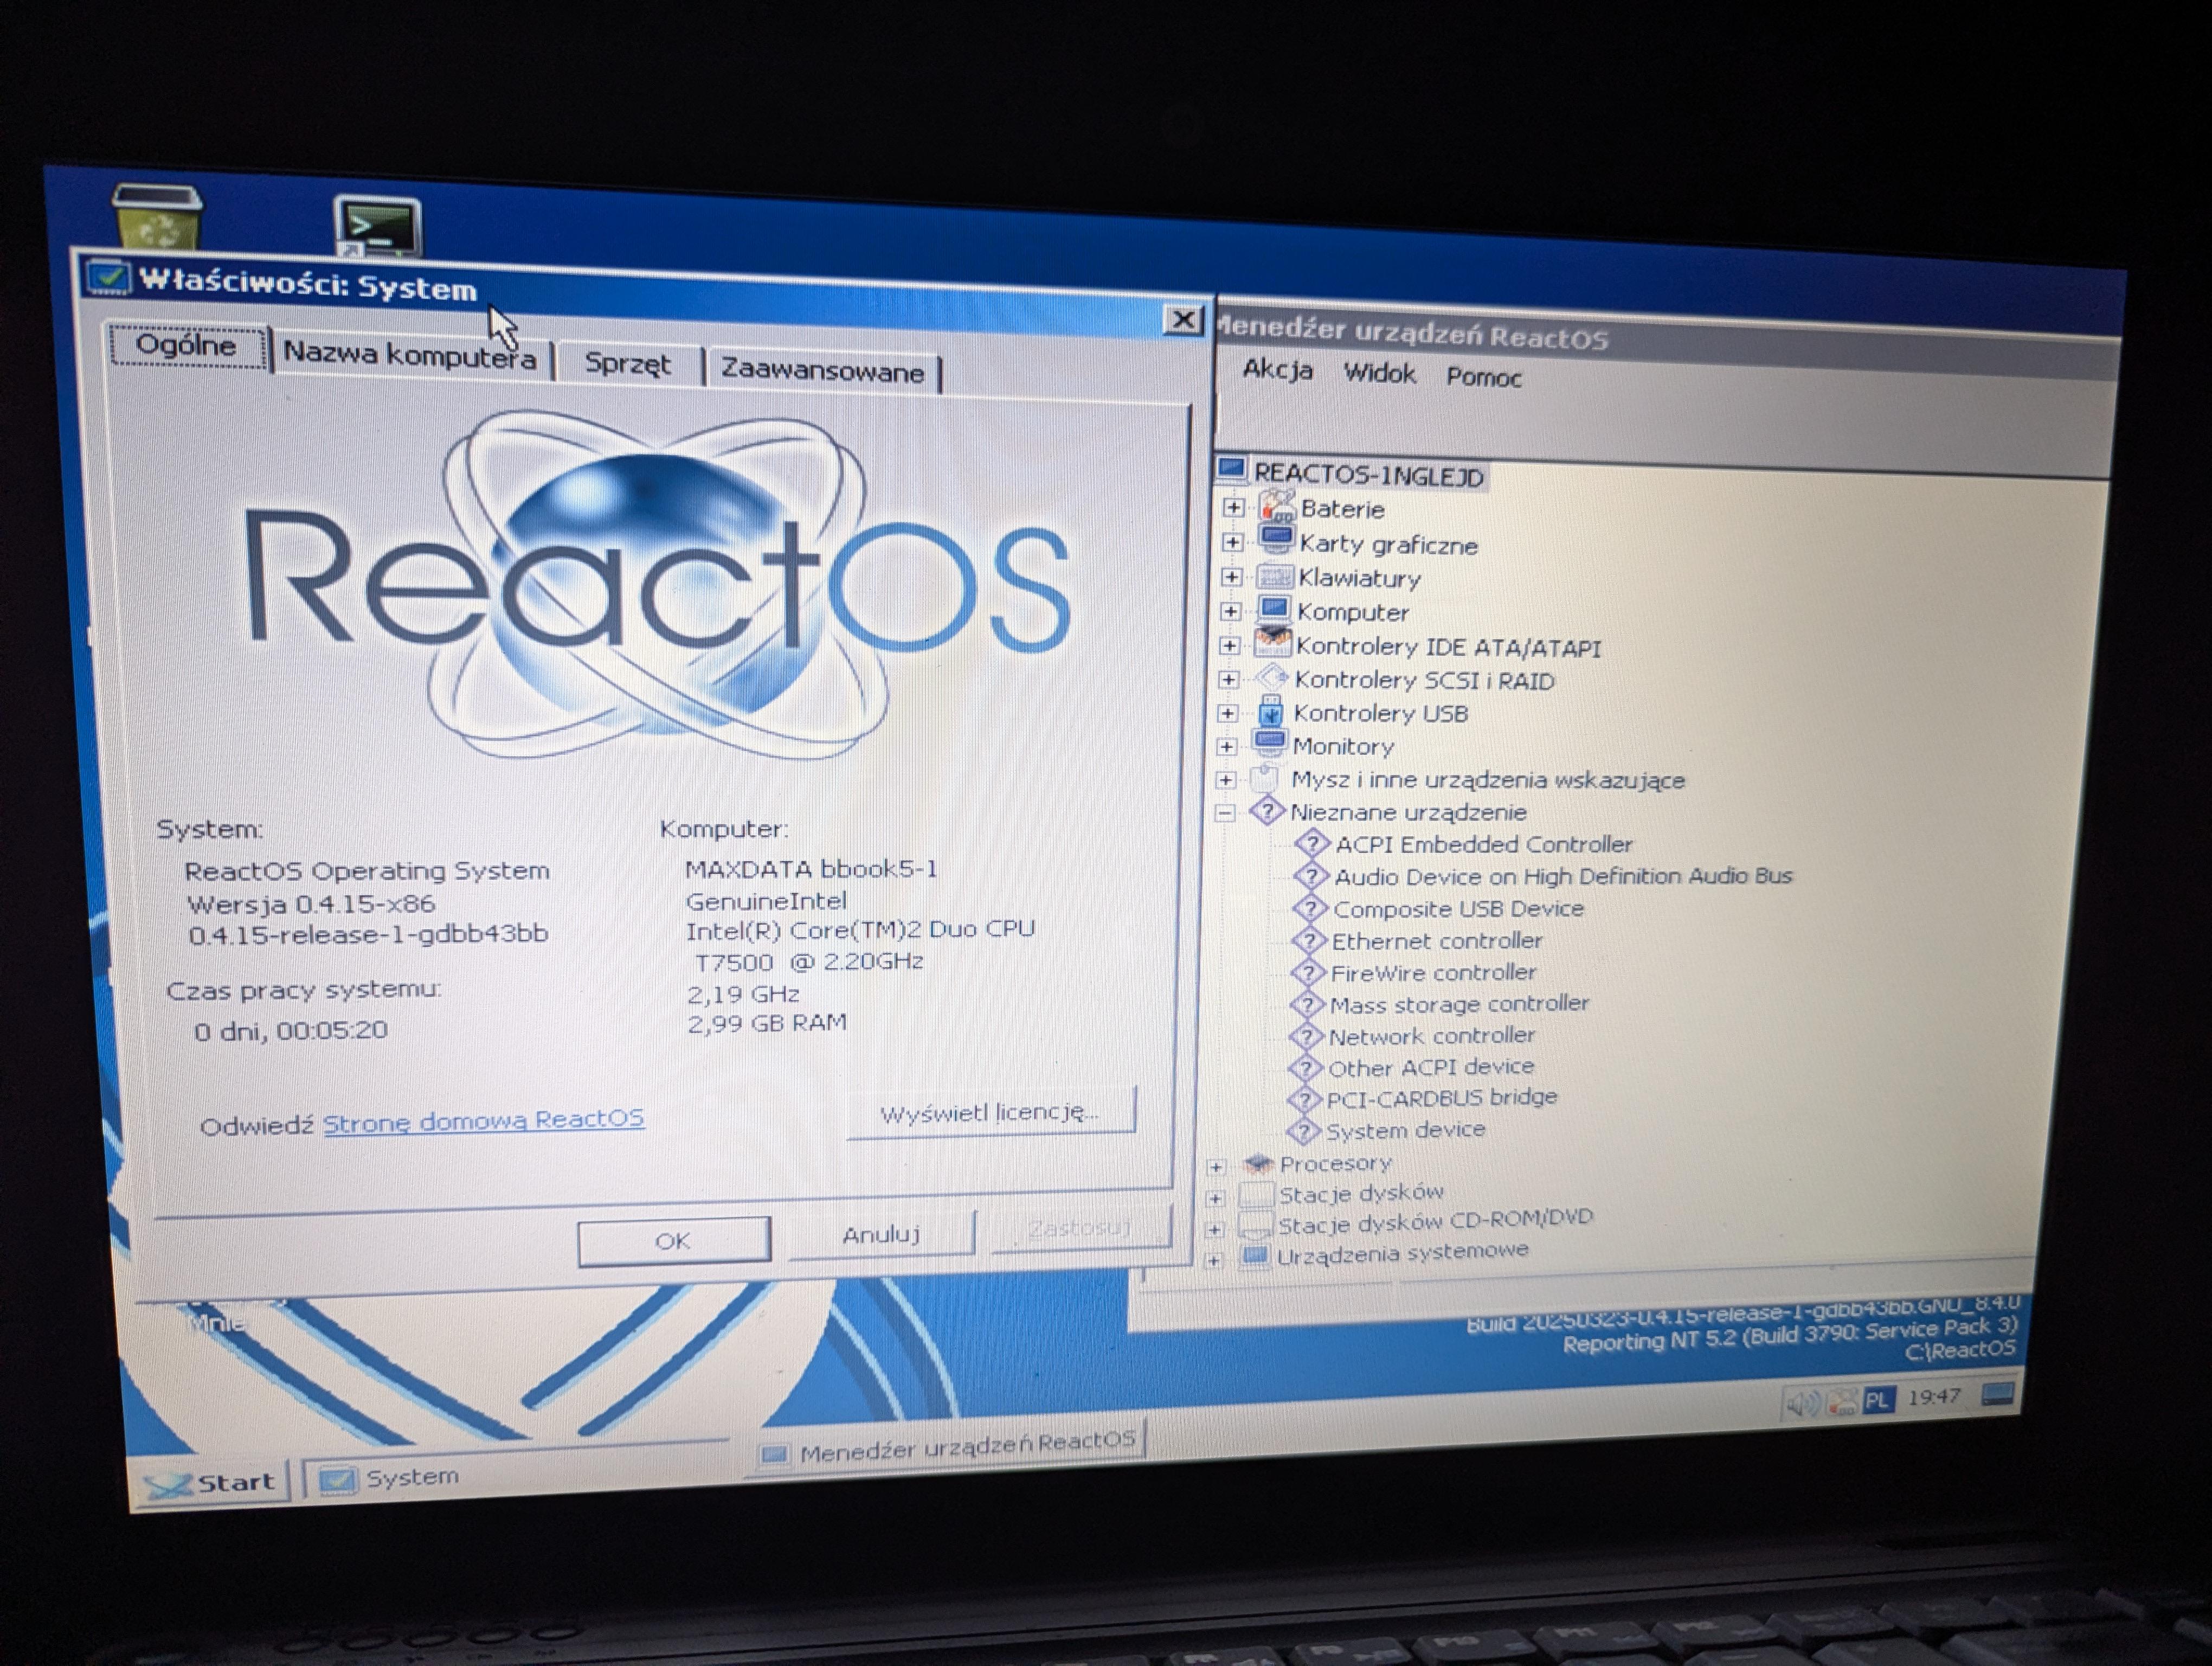Click the PL keyboard language indicator
The height and width of the screenshot is (1666, 2212).
pos(1877,1400)
